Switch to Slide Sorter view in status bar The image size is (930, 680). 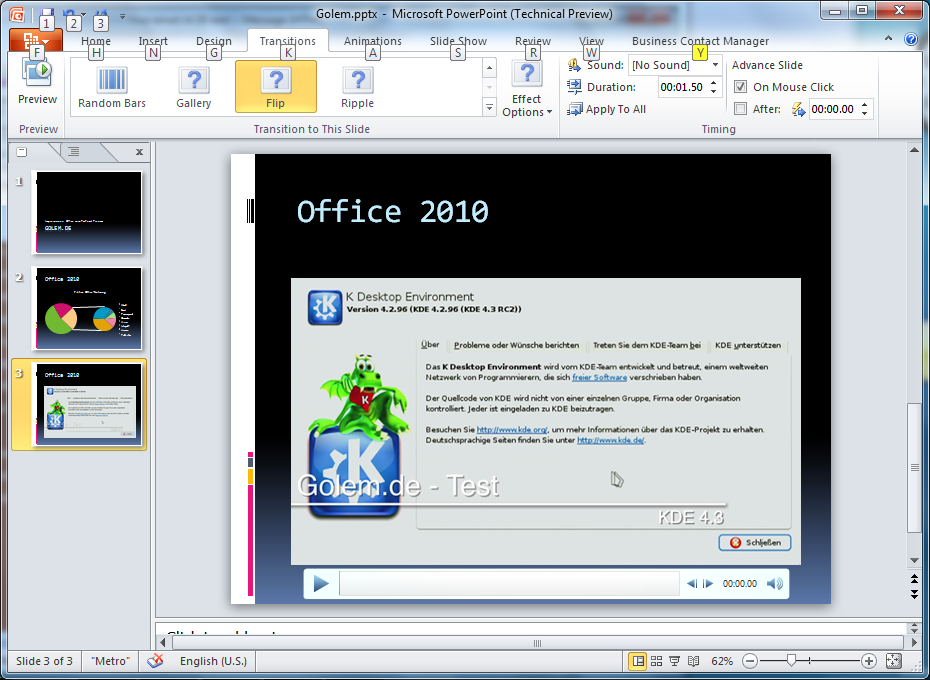(656, 661)
